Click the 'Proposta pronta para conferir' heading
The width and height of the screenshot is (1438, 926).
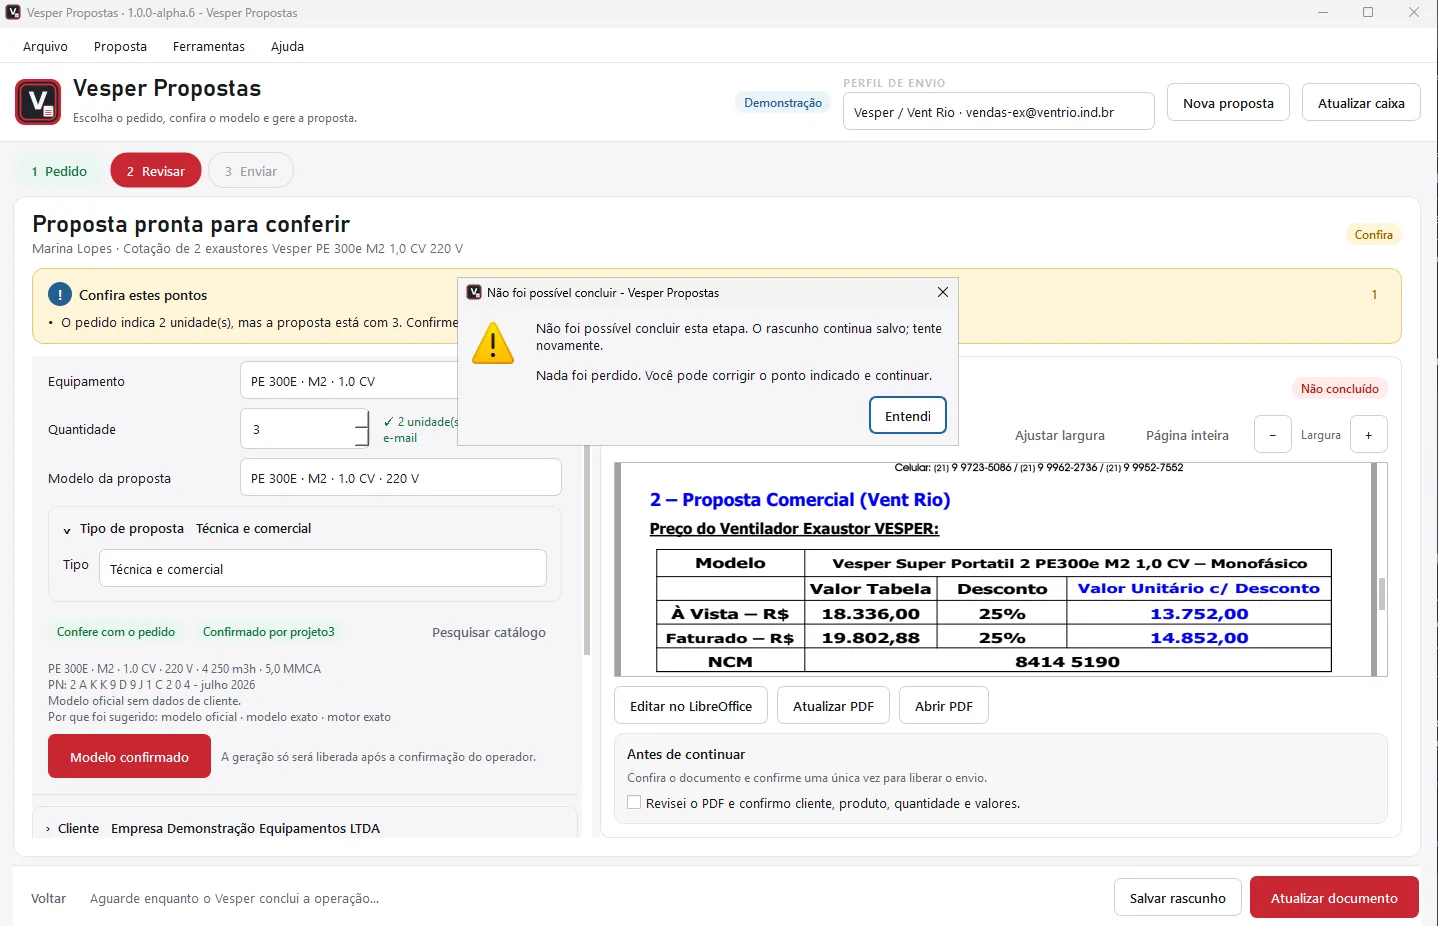click(x=191, y=224)
